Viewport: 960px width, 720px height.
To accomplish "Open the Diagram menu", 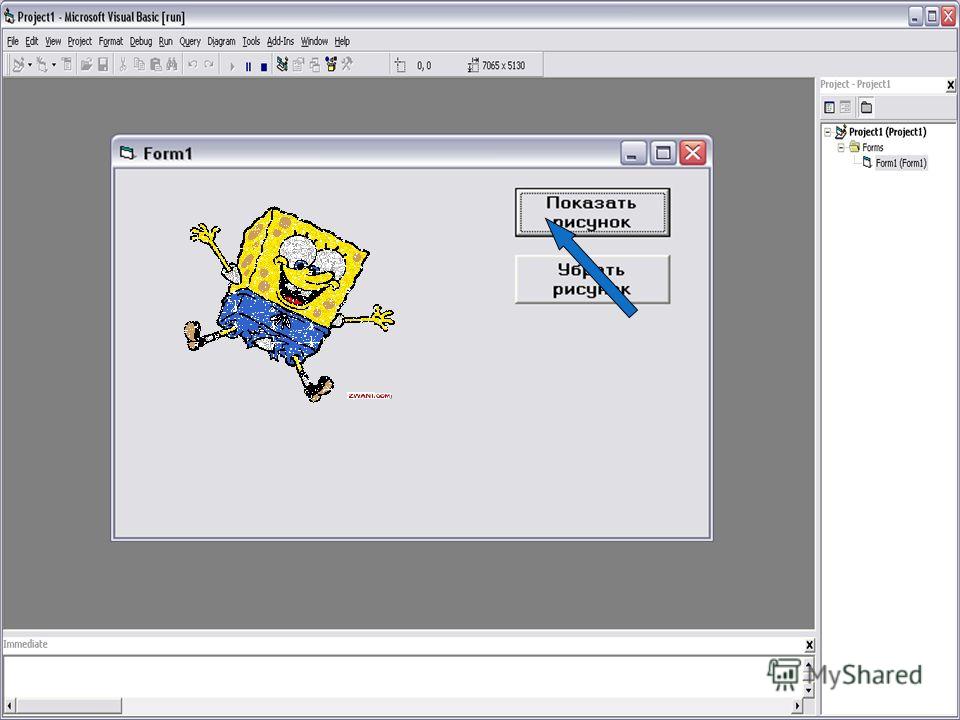I will coord(221,42).
